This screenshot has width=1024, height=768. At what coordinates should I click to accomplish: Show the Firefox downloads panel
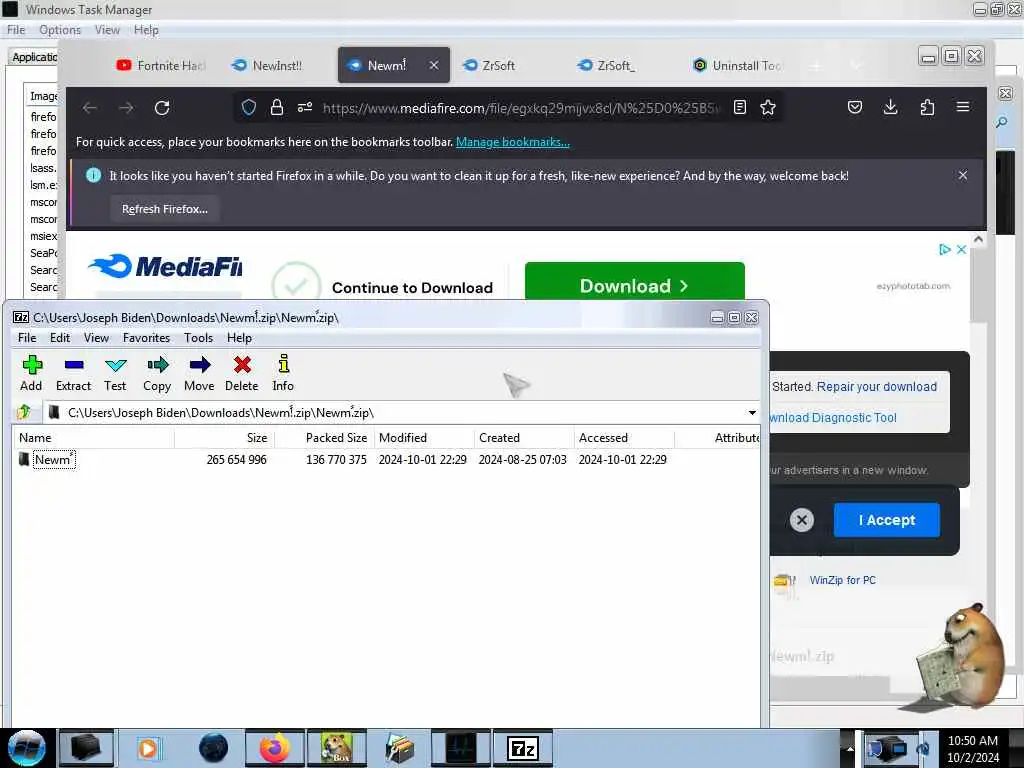point(890,107)
